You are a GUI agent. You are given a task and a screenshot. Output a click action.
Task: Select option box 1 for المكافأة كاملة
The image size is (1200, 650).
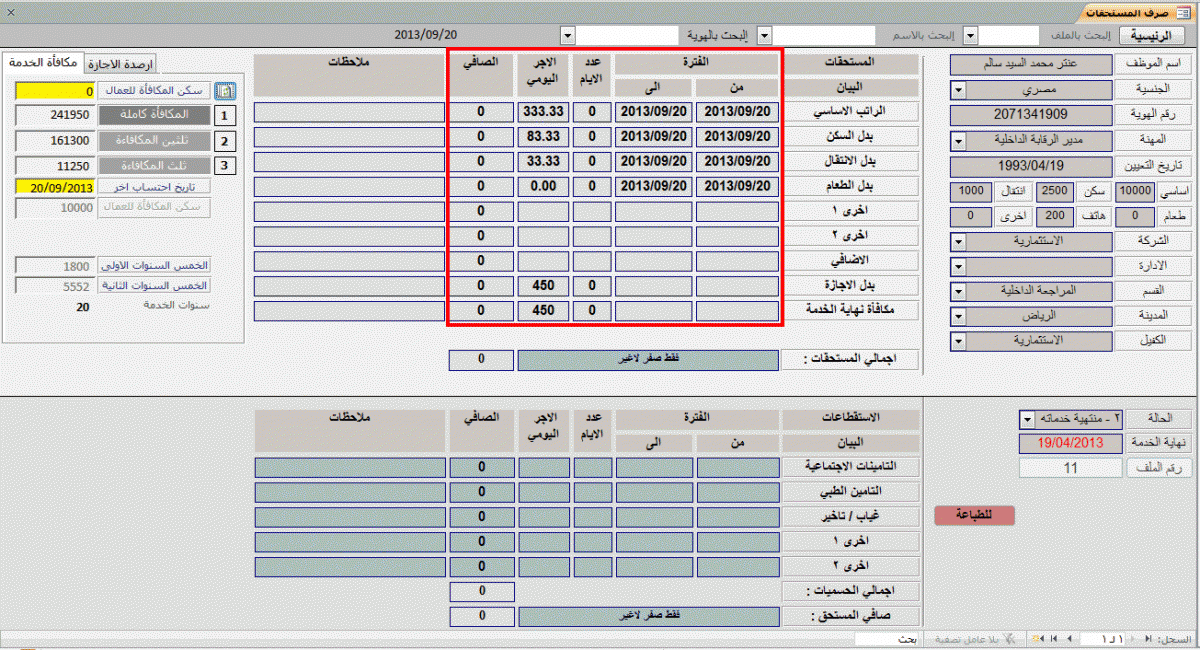[226, 116]
